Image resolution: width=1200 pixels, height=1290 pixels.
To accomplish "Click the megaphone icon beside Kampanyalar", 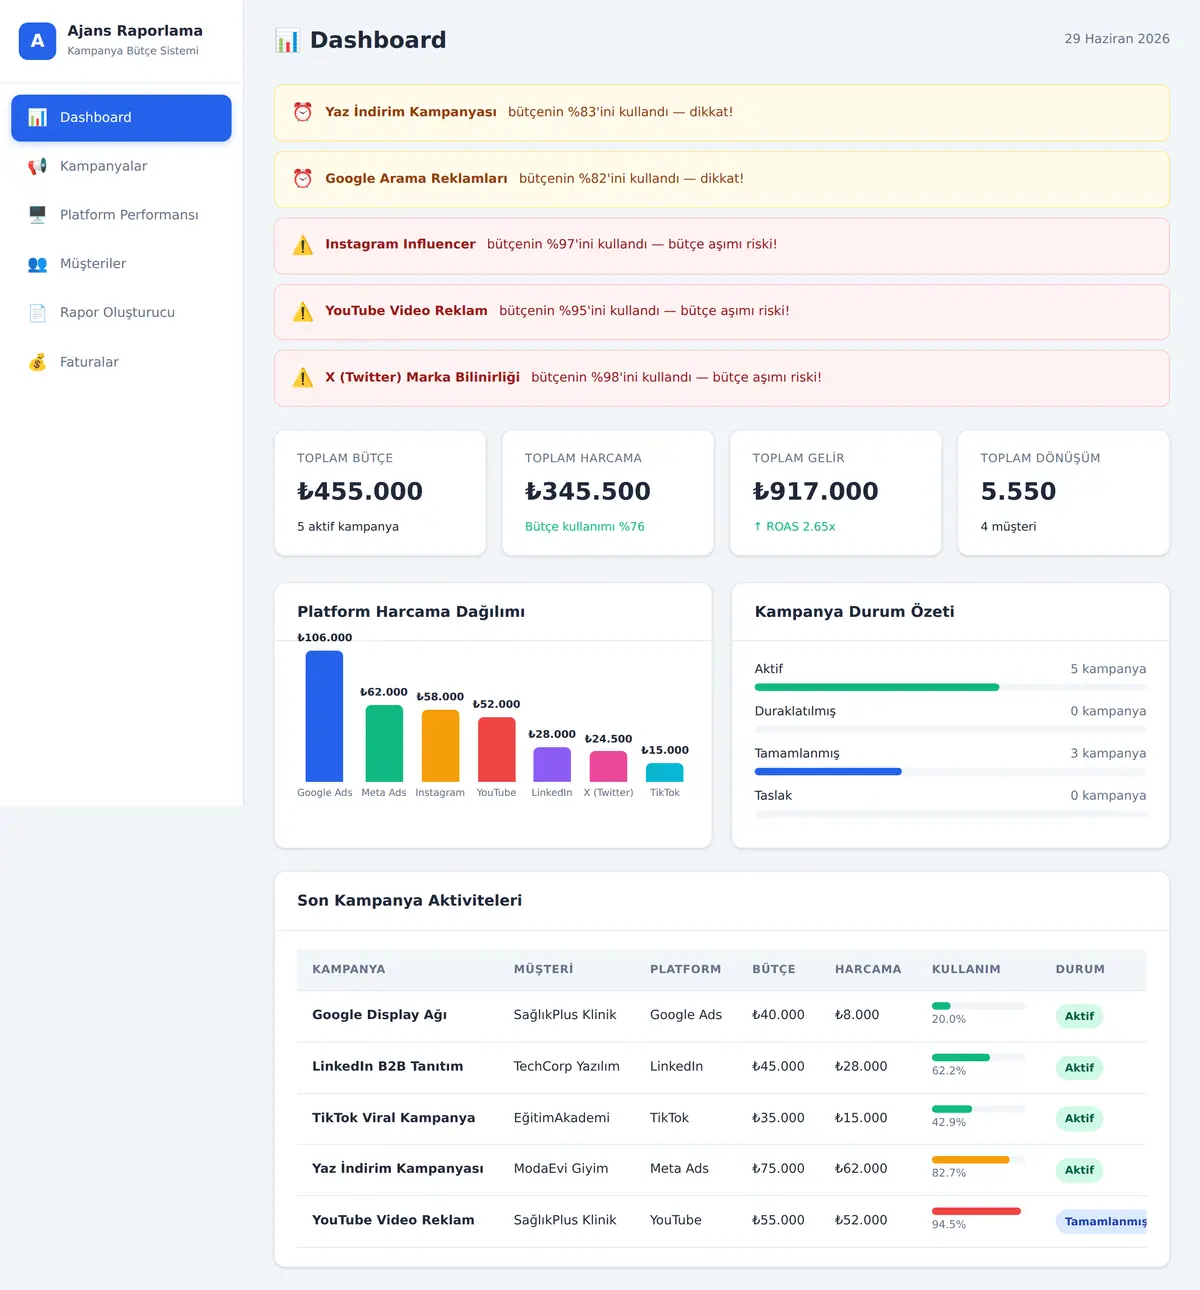I will (x=37, y=166).
